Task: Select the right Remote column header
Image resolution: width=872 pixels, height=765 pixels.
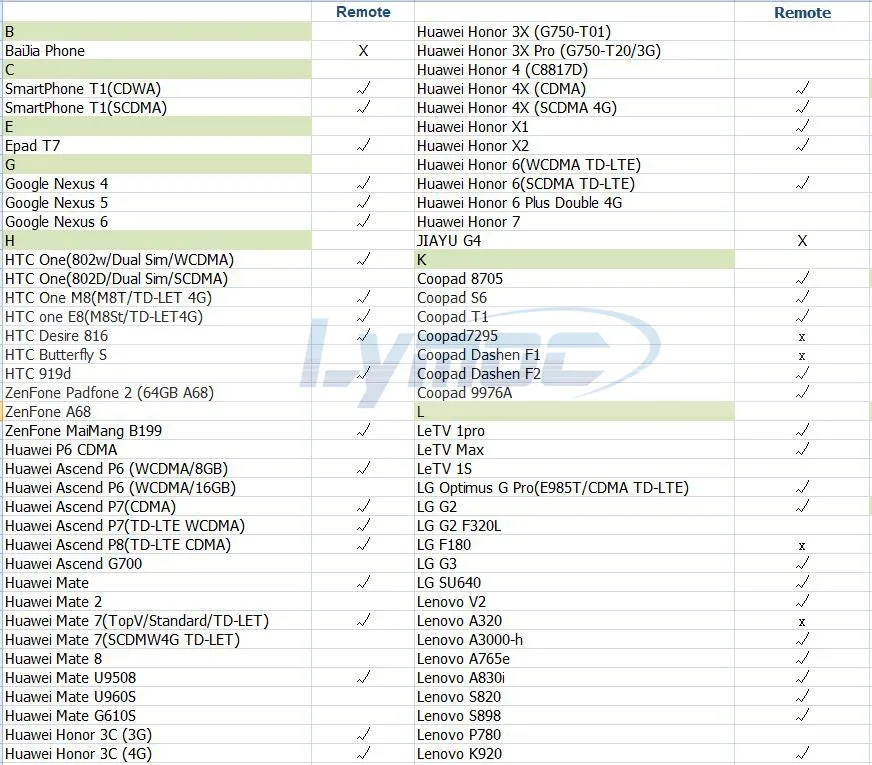Action: [x=802, y=12]
